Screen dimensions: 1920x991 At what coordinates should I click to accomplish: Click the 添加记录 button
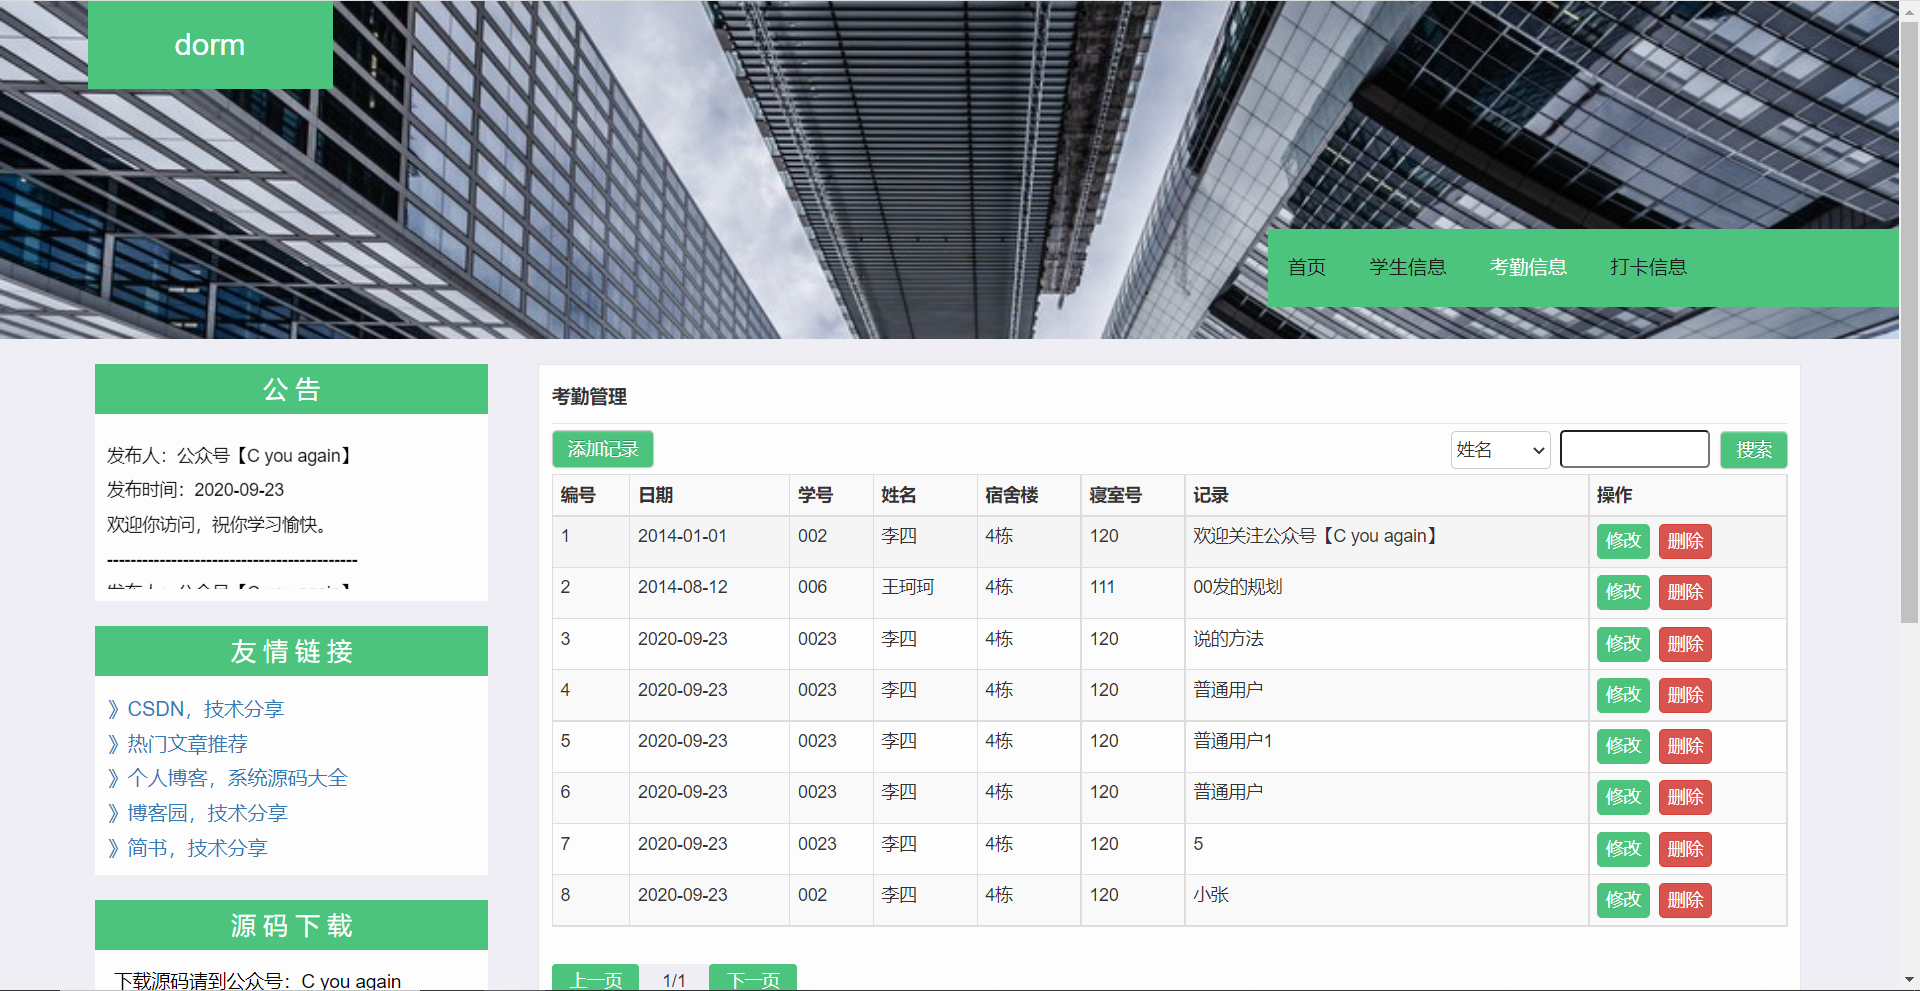click(603, 449)
